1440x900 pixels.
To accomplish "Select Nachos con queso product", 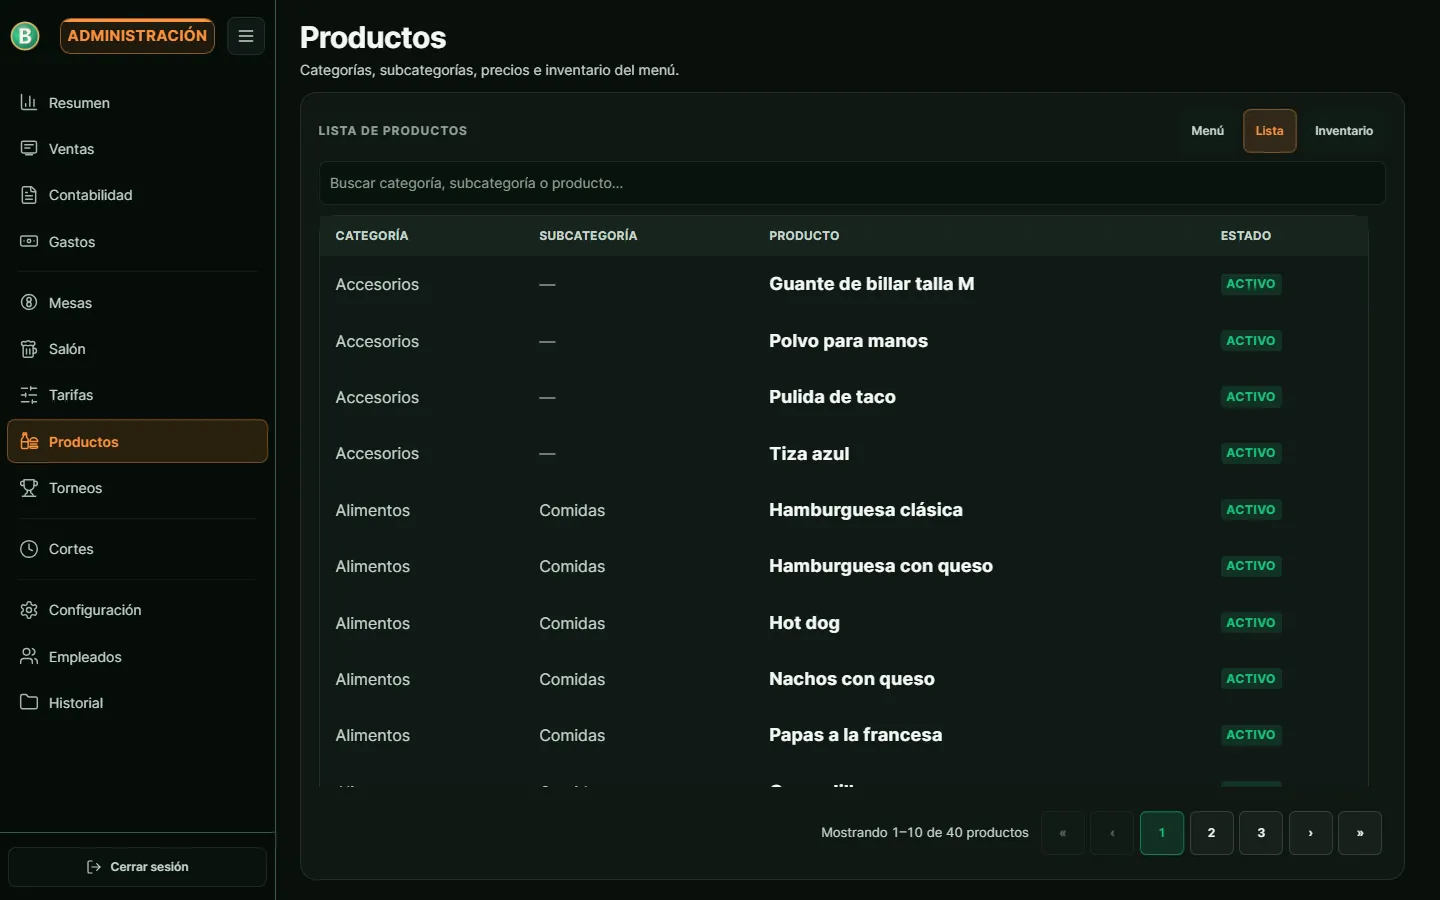I will (x=852, y=679).
